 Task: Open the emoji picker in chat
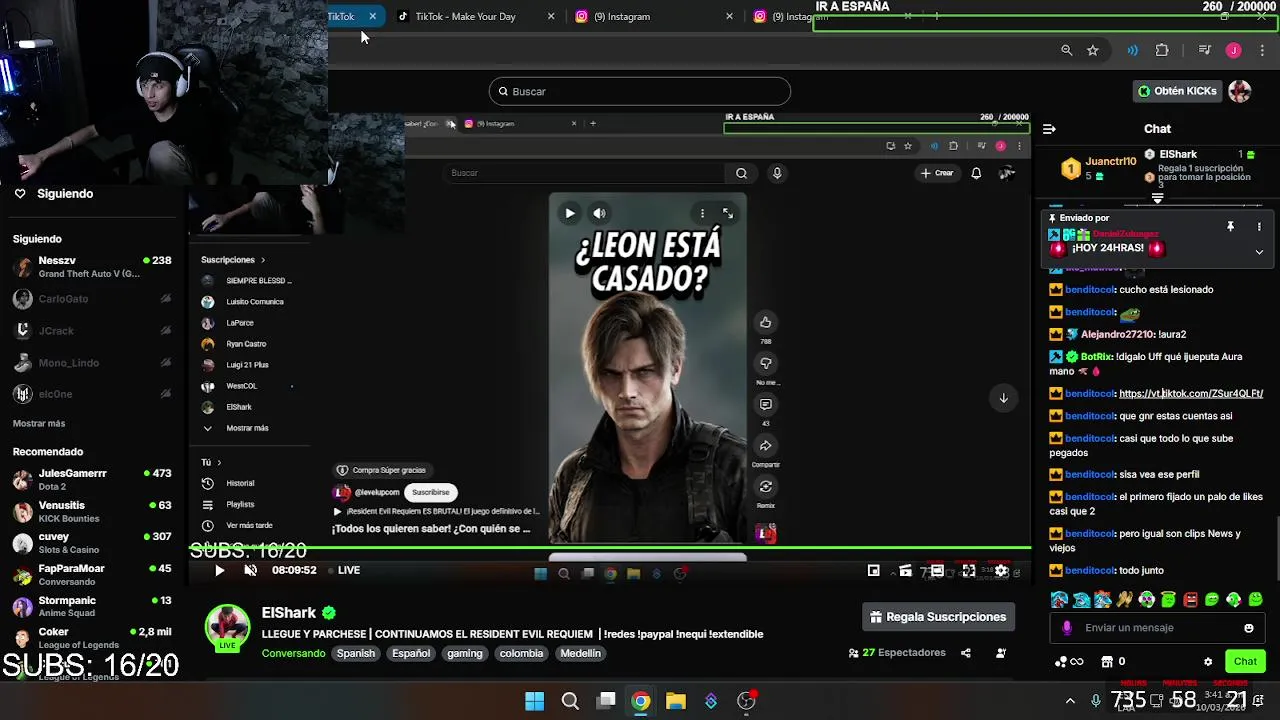[x=1249, y=628]
